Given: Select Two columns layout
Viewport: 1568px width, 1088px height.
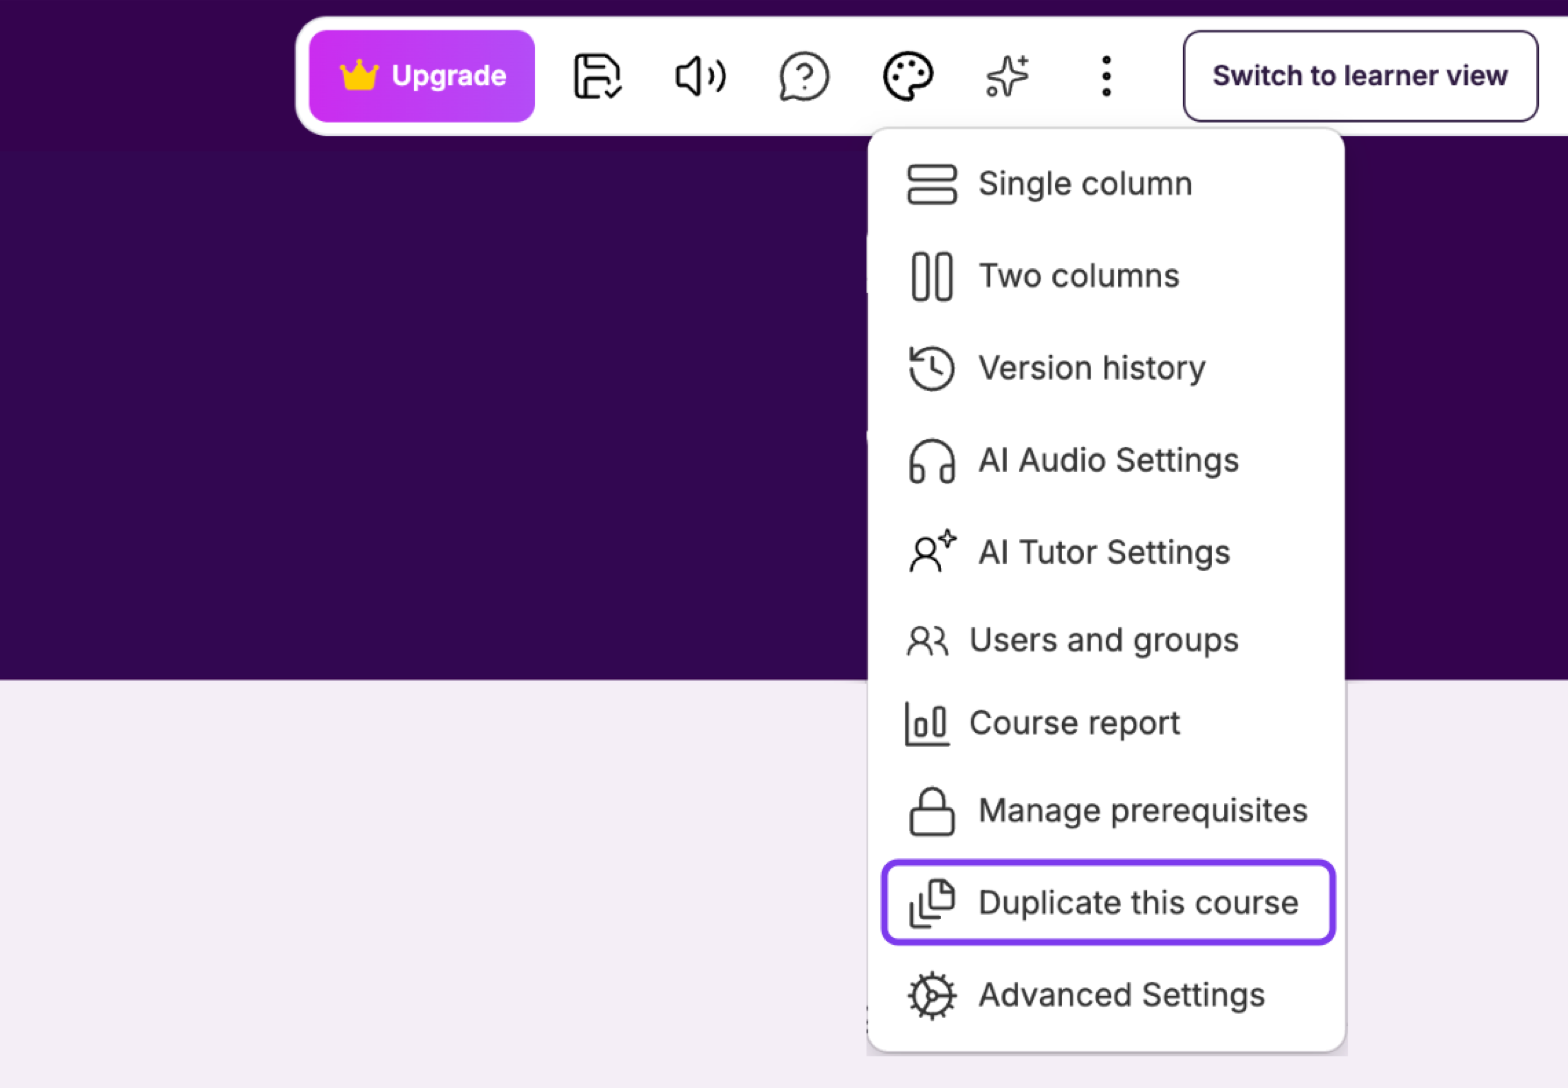Looking at the screenshot, I should point(1106,276).
